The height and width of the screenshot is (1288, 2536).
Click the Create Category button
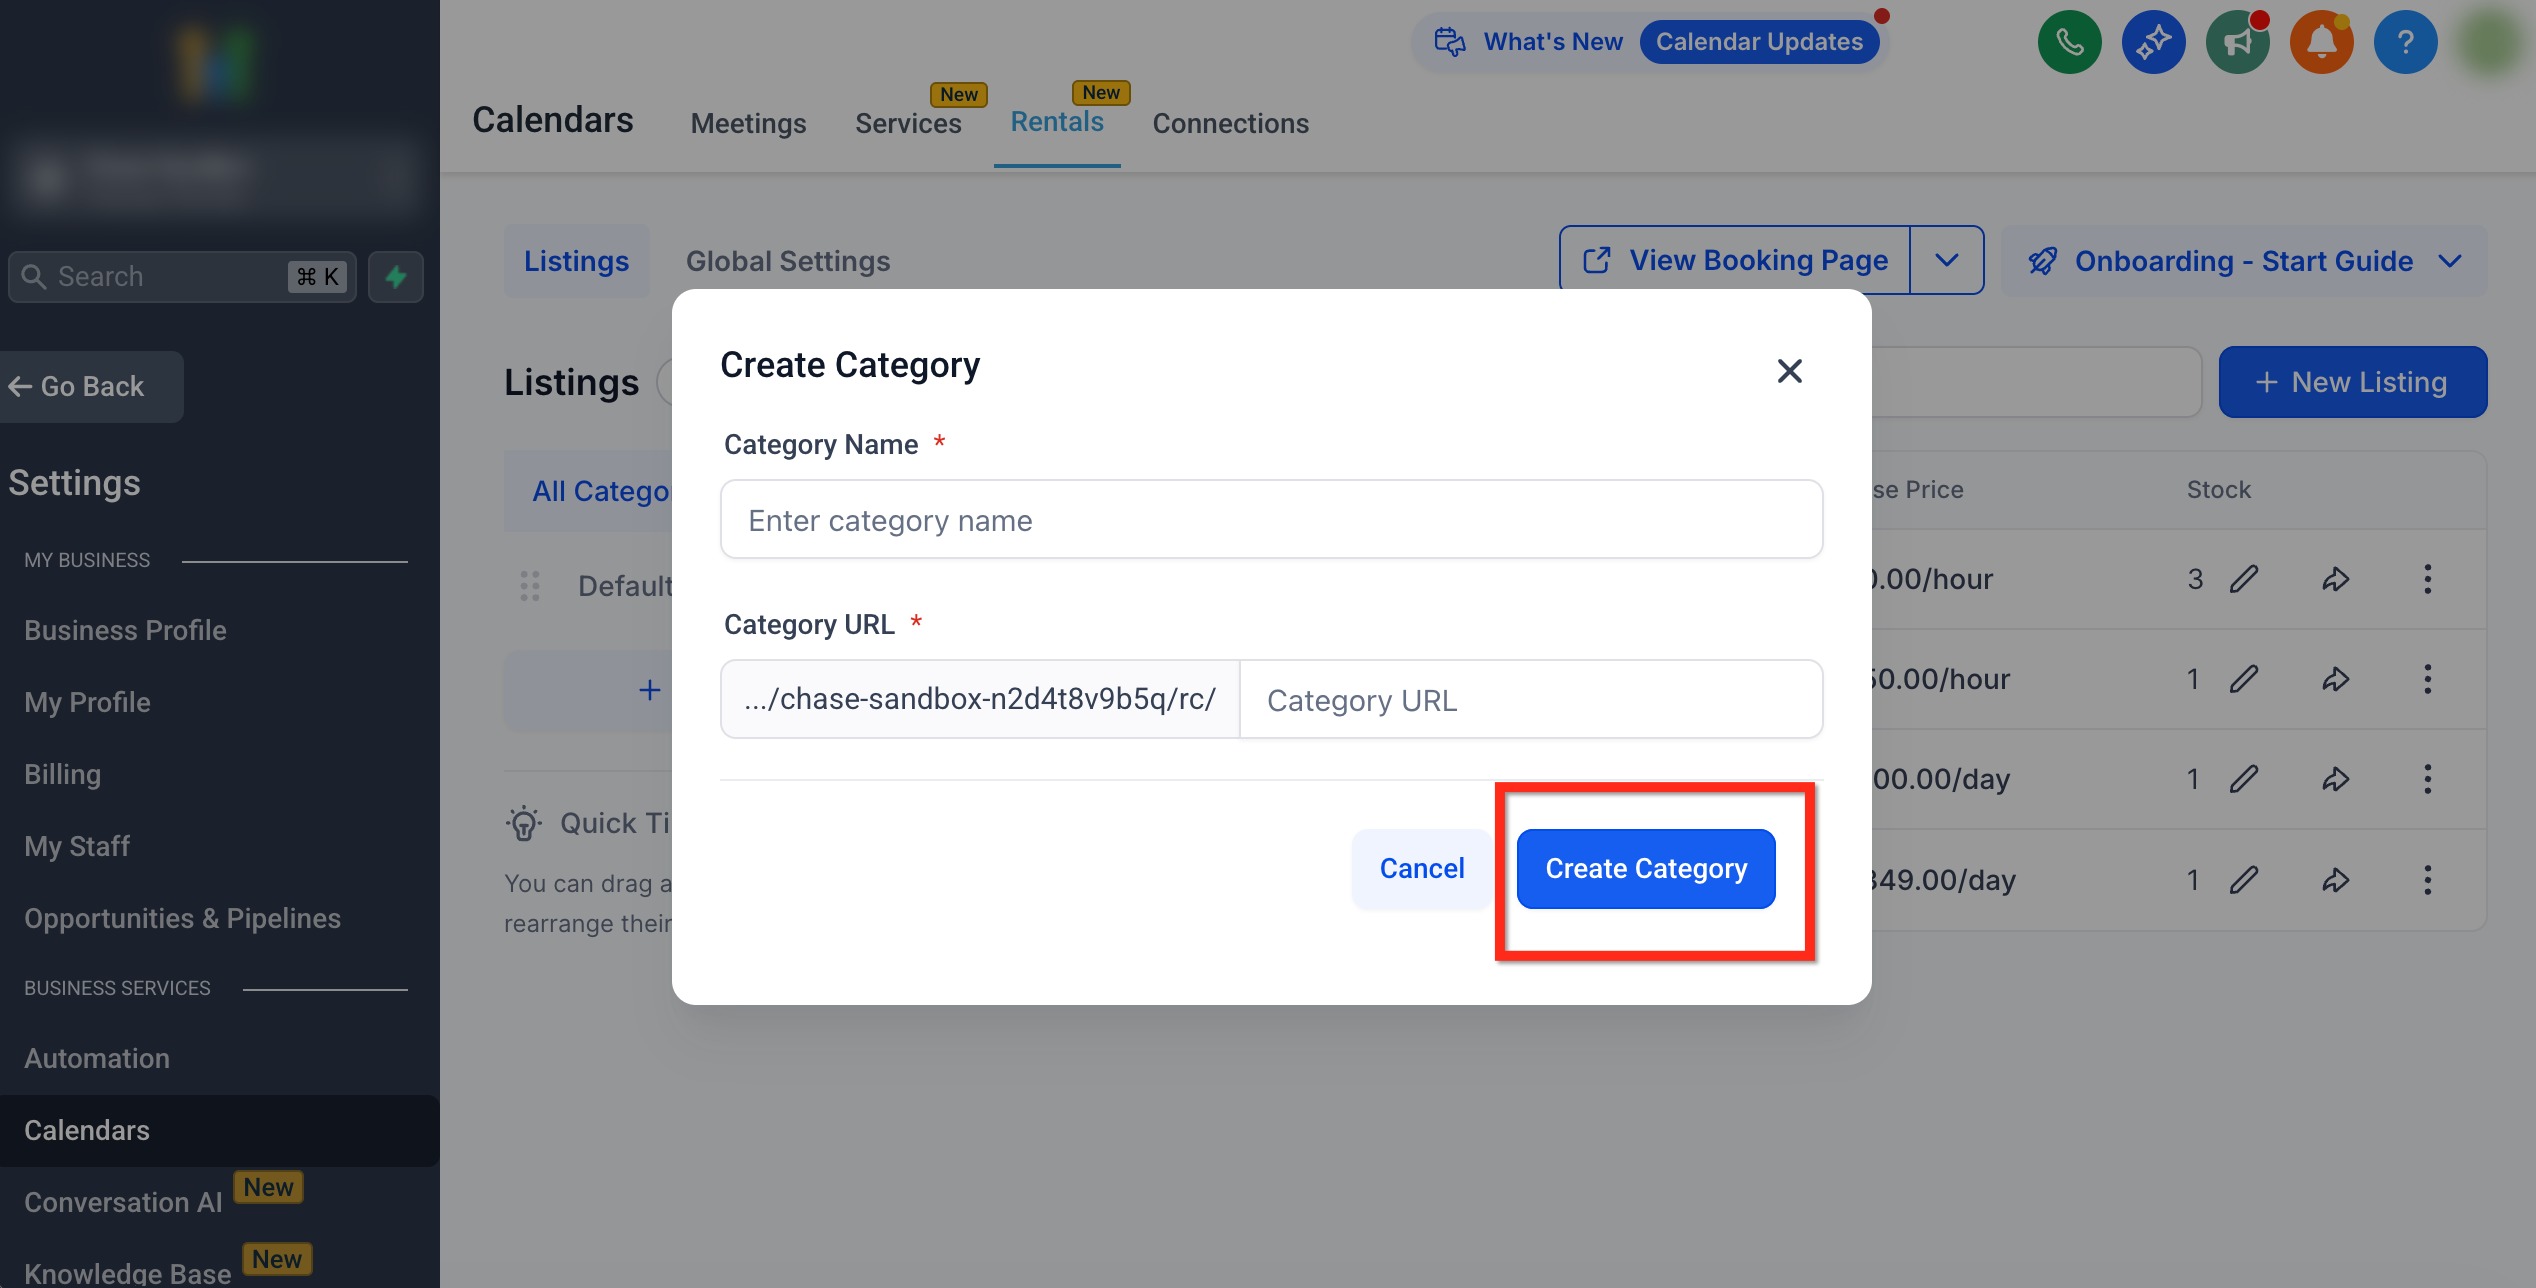(1645, 869)
